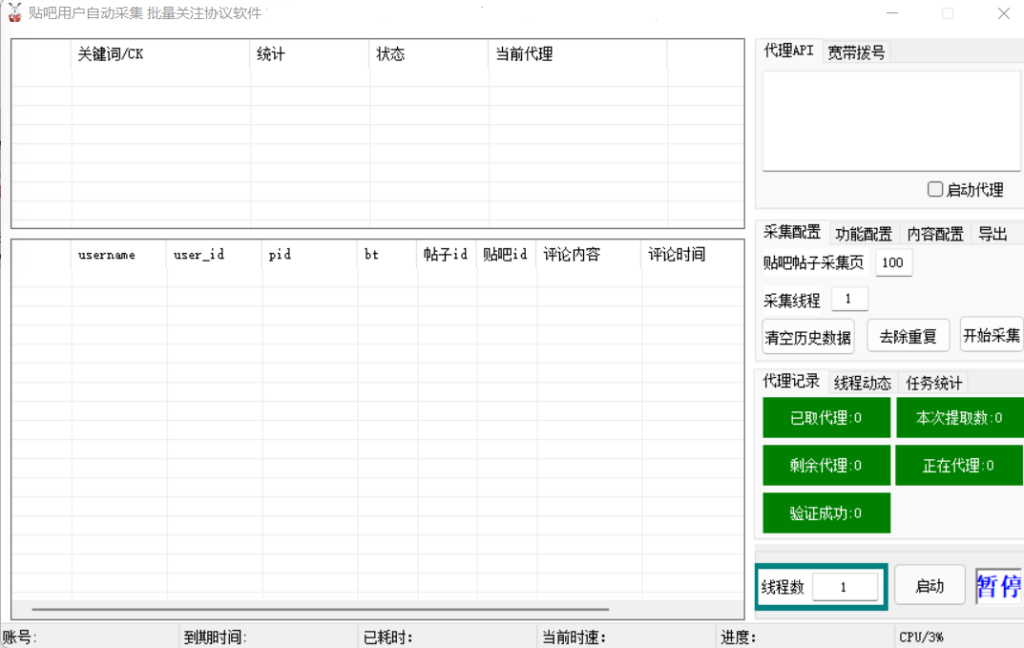
Task: Enable the 启动代理 checkbox
Action: pyautogui.click(x=936, y=189)
